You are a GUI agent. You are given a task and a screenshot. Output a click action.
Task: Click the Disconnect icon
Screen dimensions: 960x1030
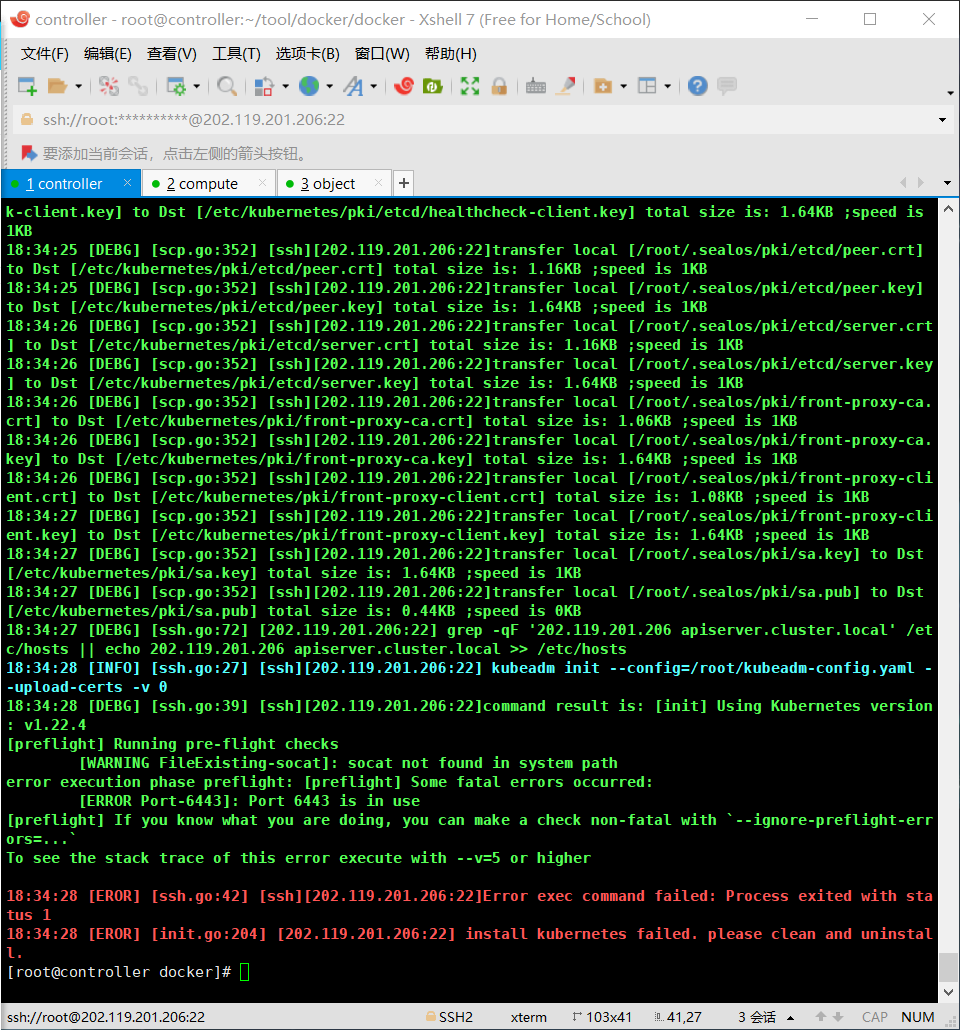[109, 86]
